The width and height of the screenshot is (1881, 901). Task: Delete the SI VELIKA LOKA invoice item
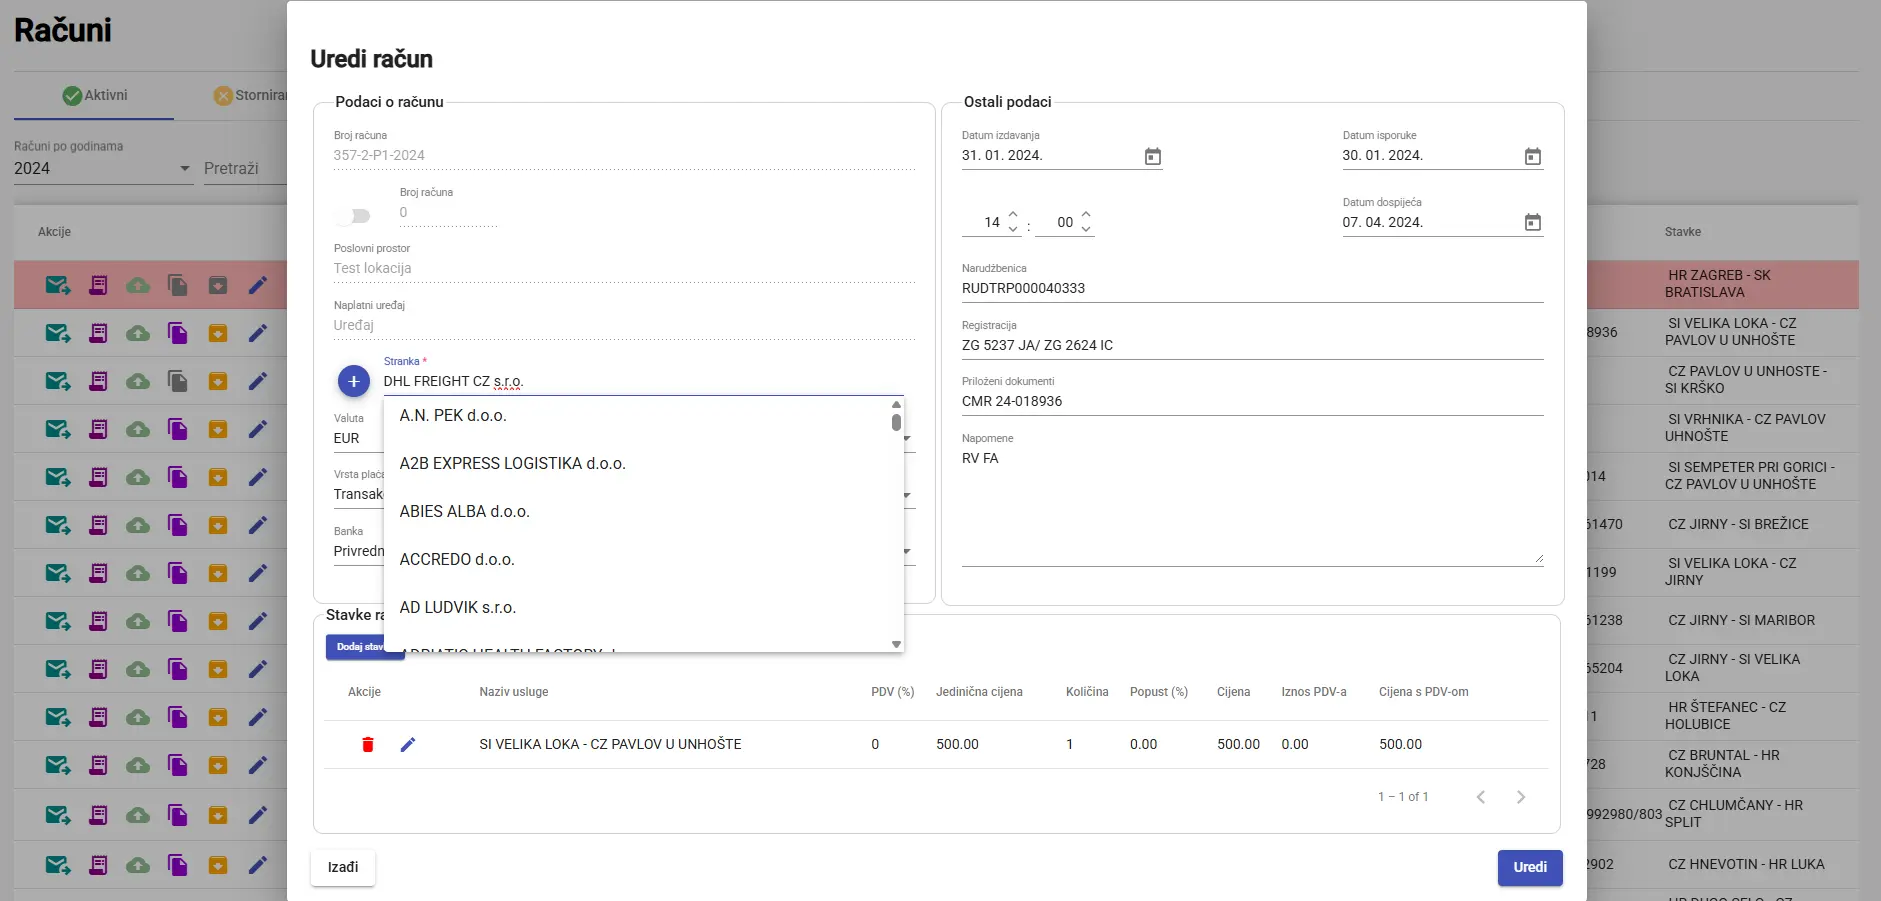[x=368, y=744]
